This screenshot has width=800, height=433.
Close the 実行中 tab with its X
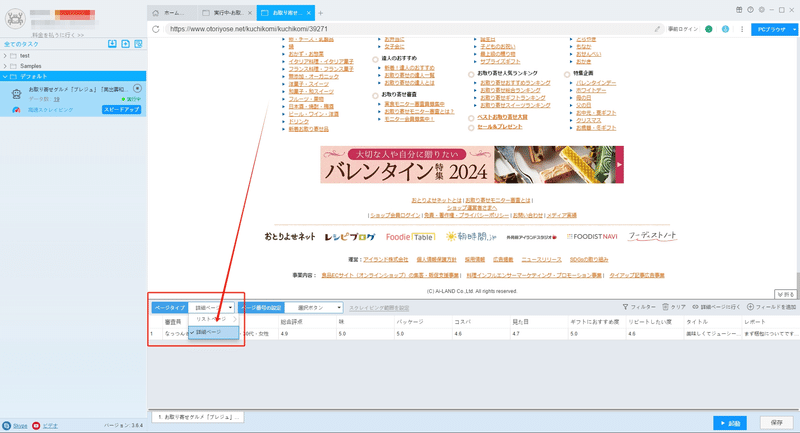click(249, 13)
